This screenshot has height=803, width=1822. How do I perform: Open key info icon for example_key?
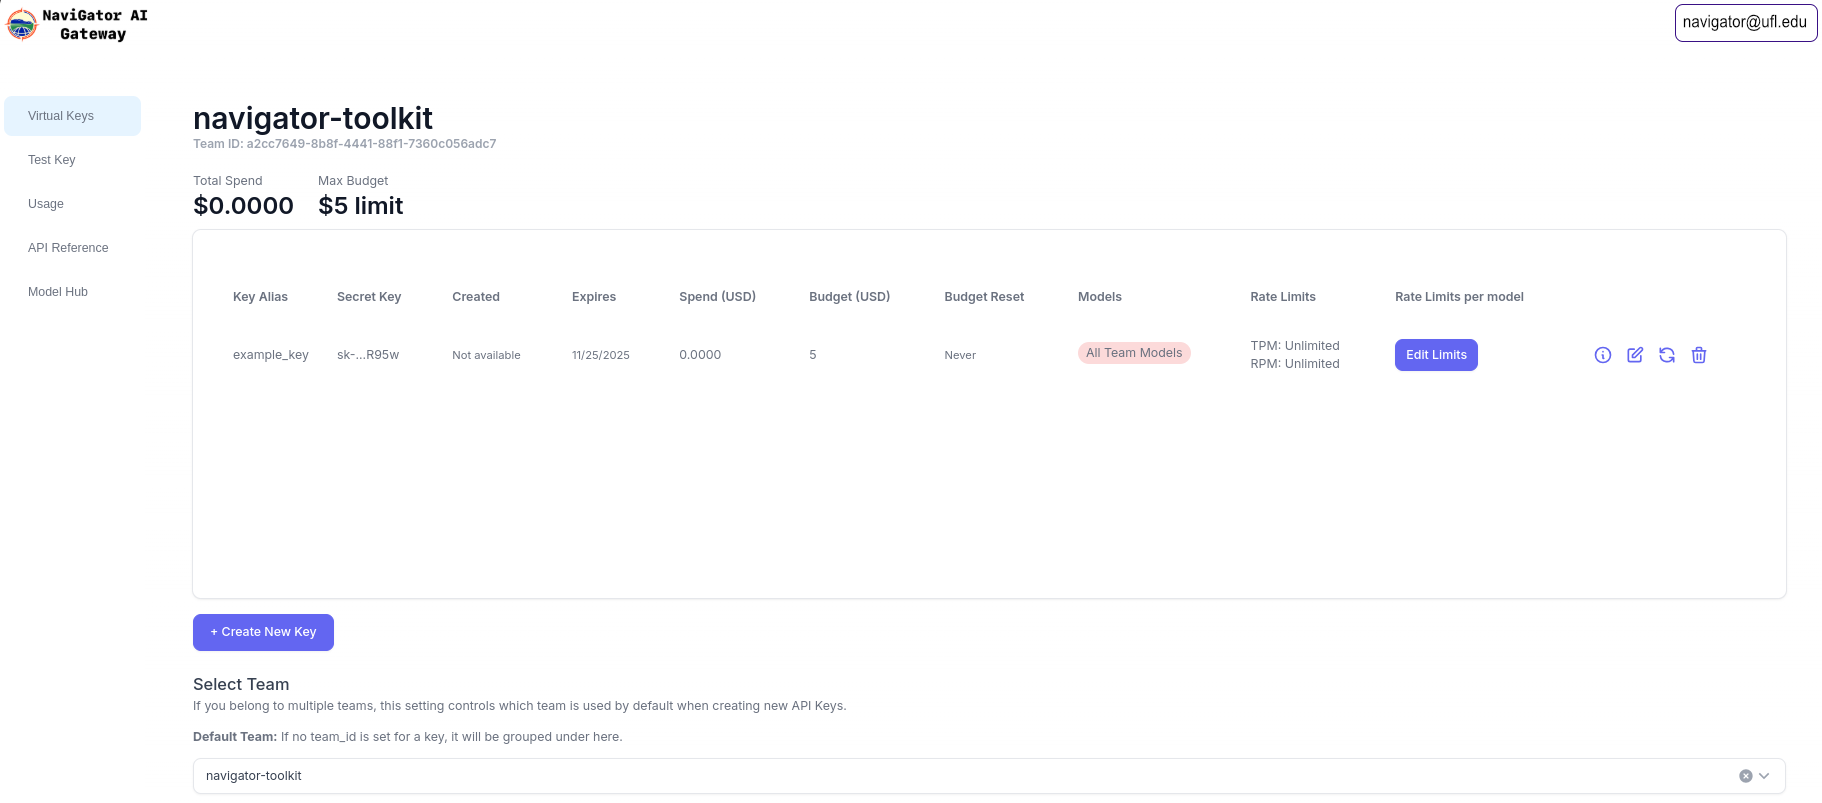point(1603,355)
